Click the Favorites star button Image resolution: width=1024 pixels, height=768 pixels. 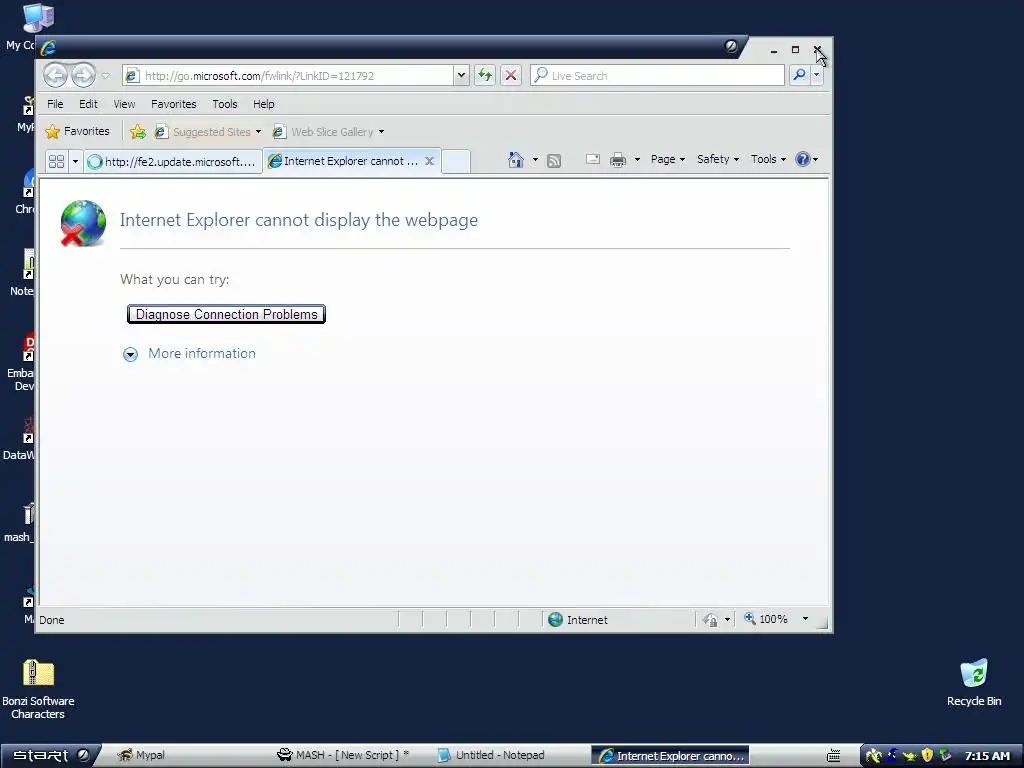77,131
